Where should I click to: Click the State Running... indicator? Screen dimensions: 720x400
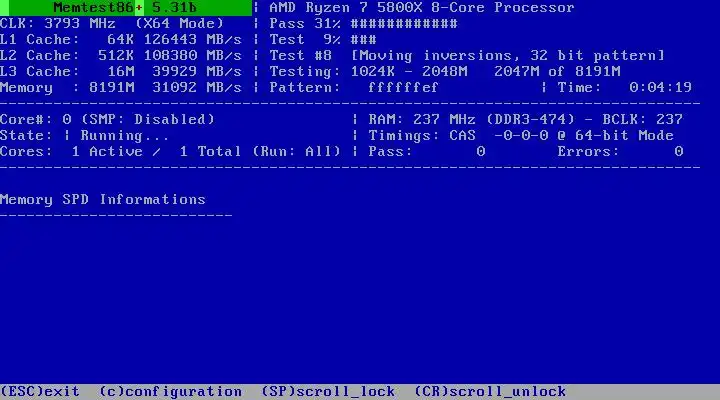[84, 136]
